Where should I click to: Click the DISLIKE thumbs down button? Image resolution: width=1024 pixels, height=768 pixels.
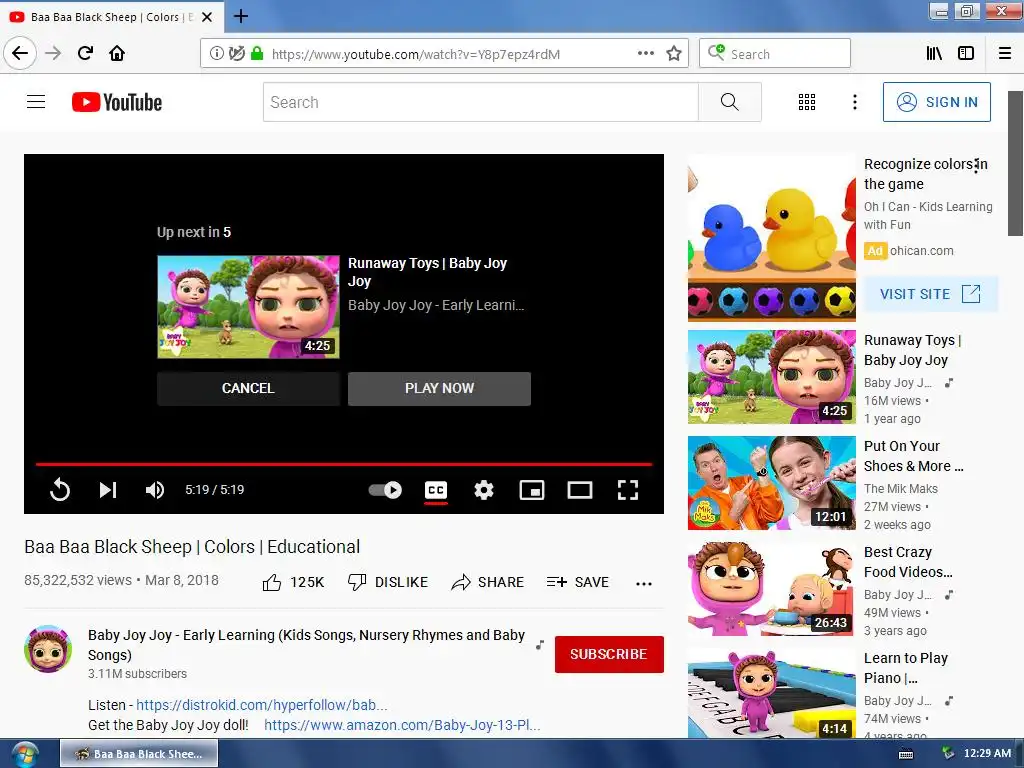[x=387, y=582]
